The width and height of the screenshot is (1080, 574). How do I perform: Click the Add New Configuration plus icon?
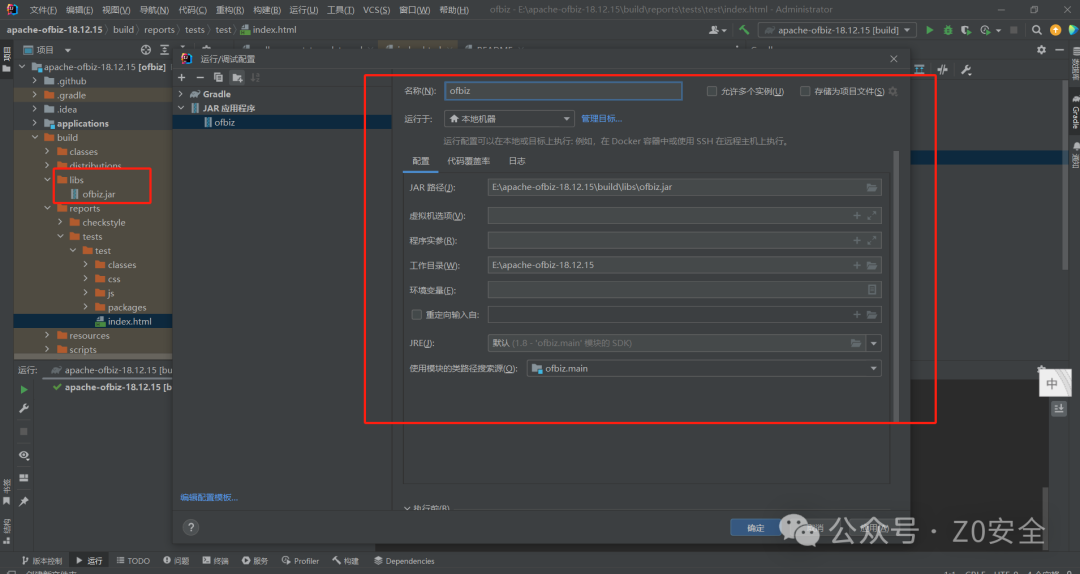click(182, 77)
